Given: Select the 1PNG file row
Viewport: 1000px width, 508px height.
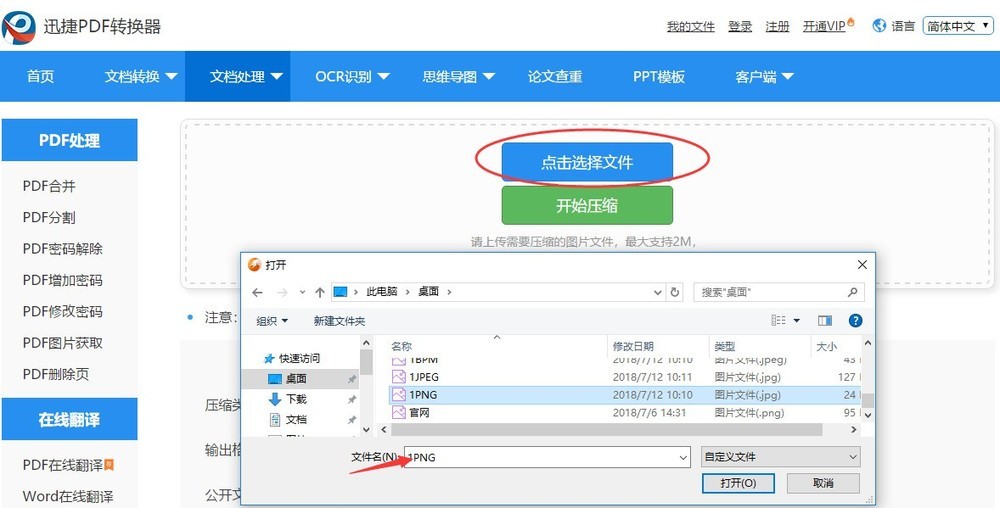Looking at the screenshot, I should coord(624,395).
